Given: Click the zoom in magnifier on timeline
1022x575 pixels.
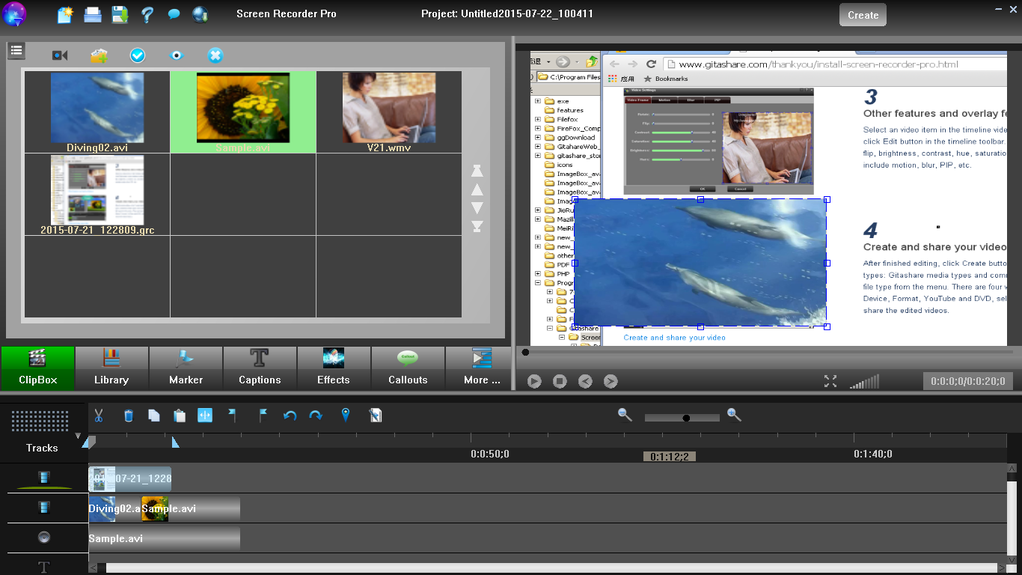Looking at the screenshot, I should [x=734, y=415].
